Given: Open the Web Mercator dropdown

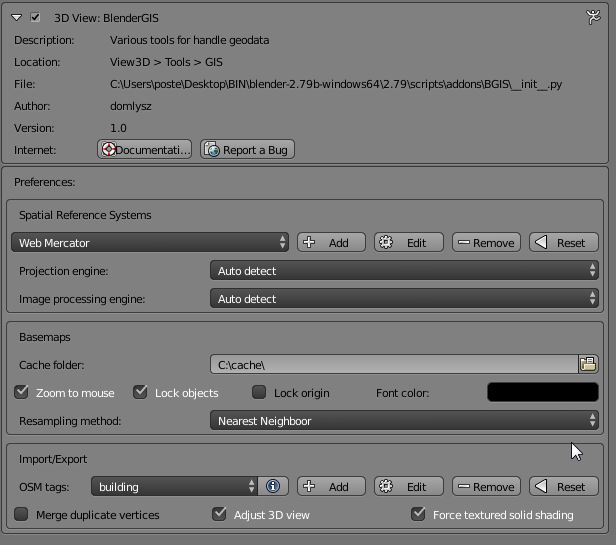Looking at the screenshot, I should (x=150, y=243).
